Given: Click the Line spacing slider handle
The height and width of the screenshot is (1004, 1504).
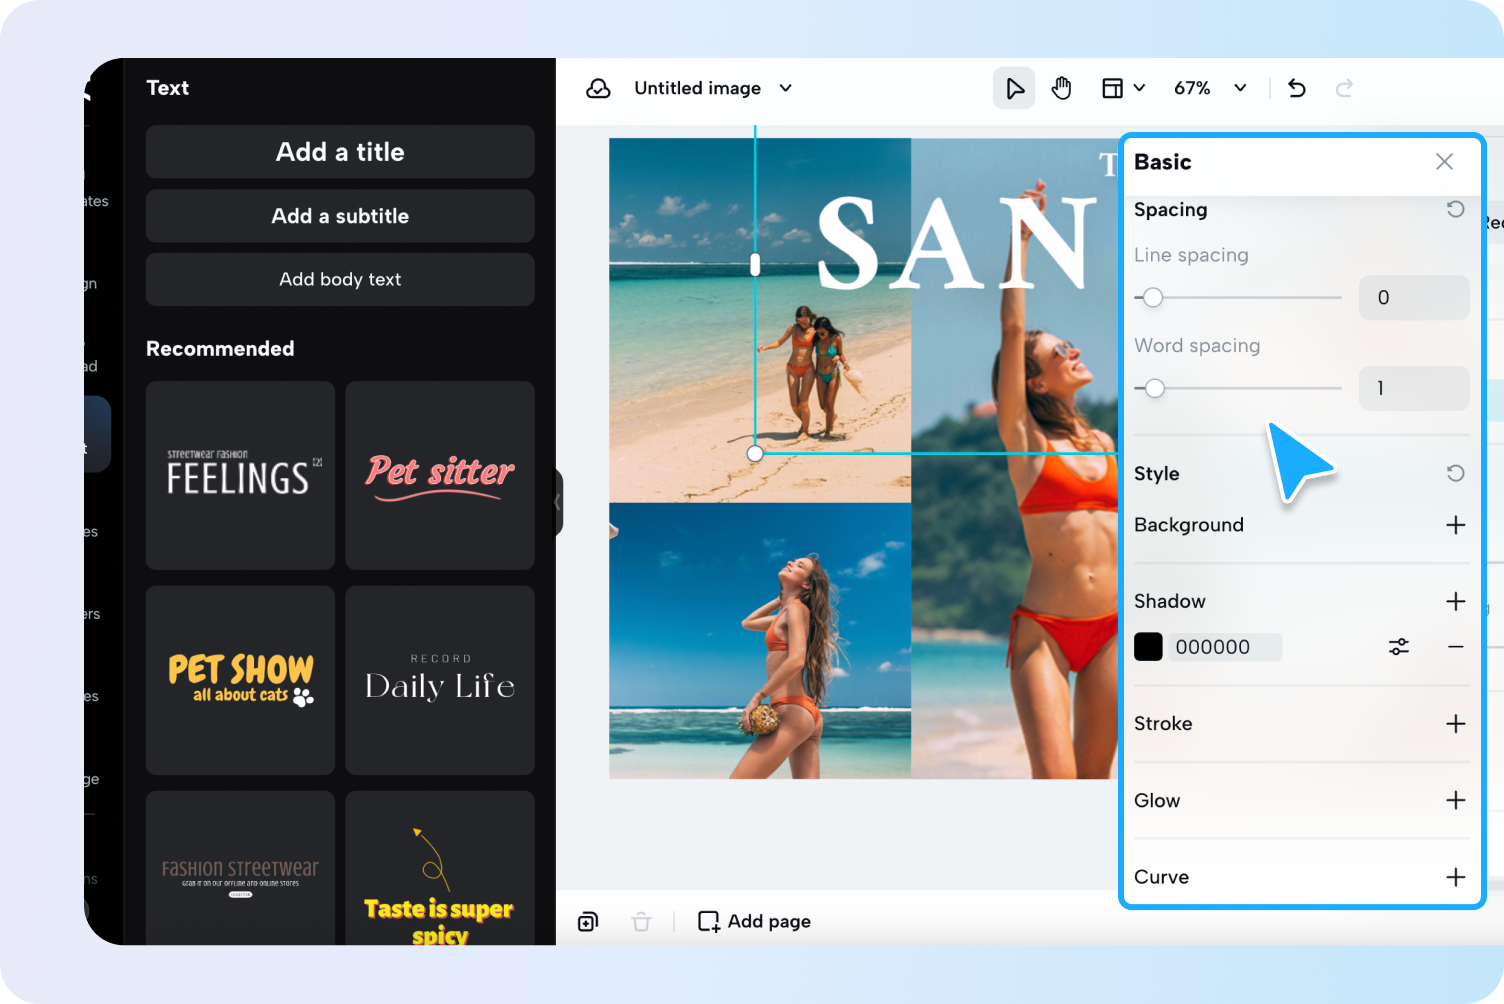Looking at the screenshot, I should (x=1153, y=297).
